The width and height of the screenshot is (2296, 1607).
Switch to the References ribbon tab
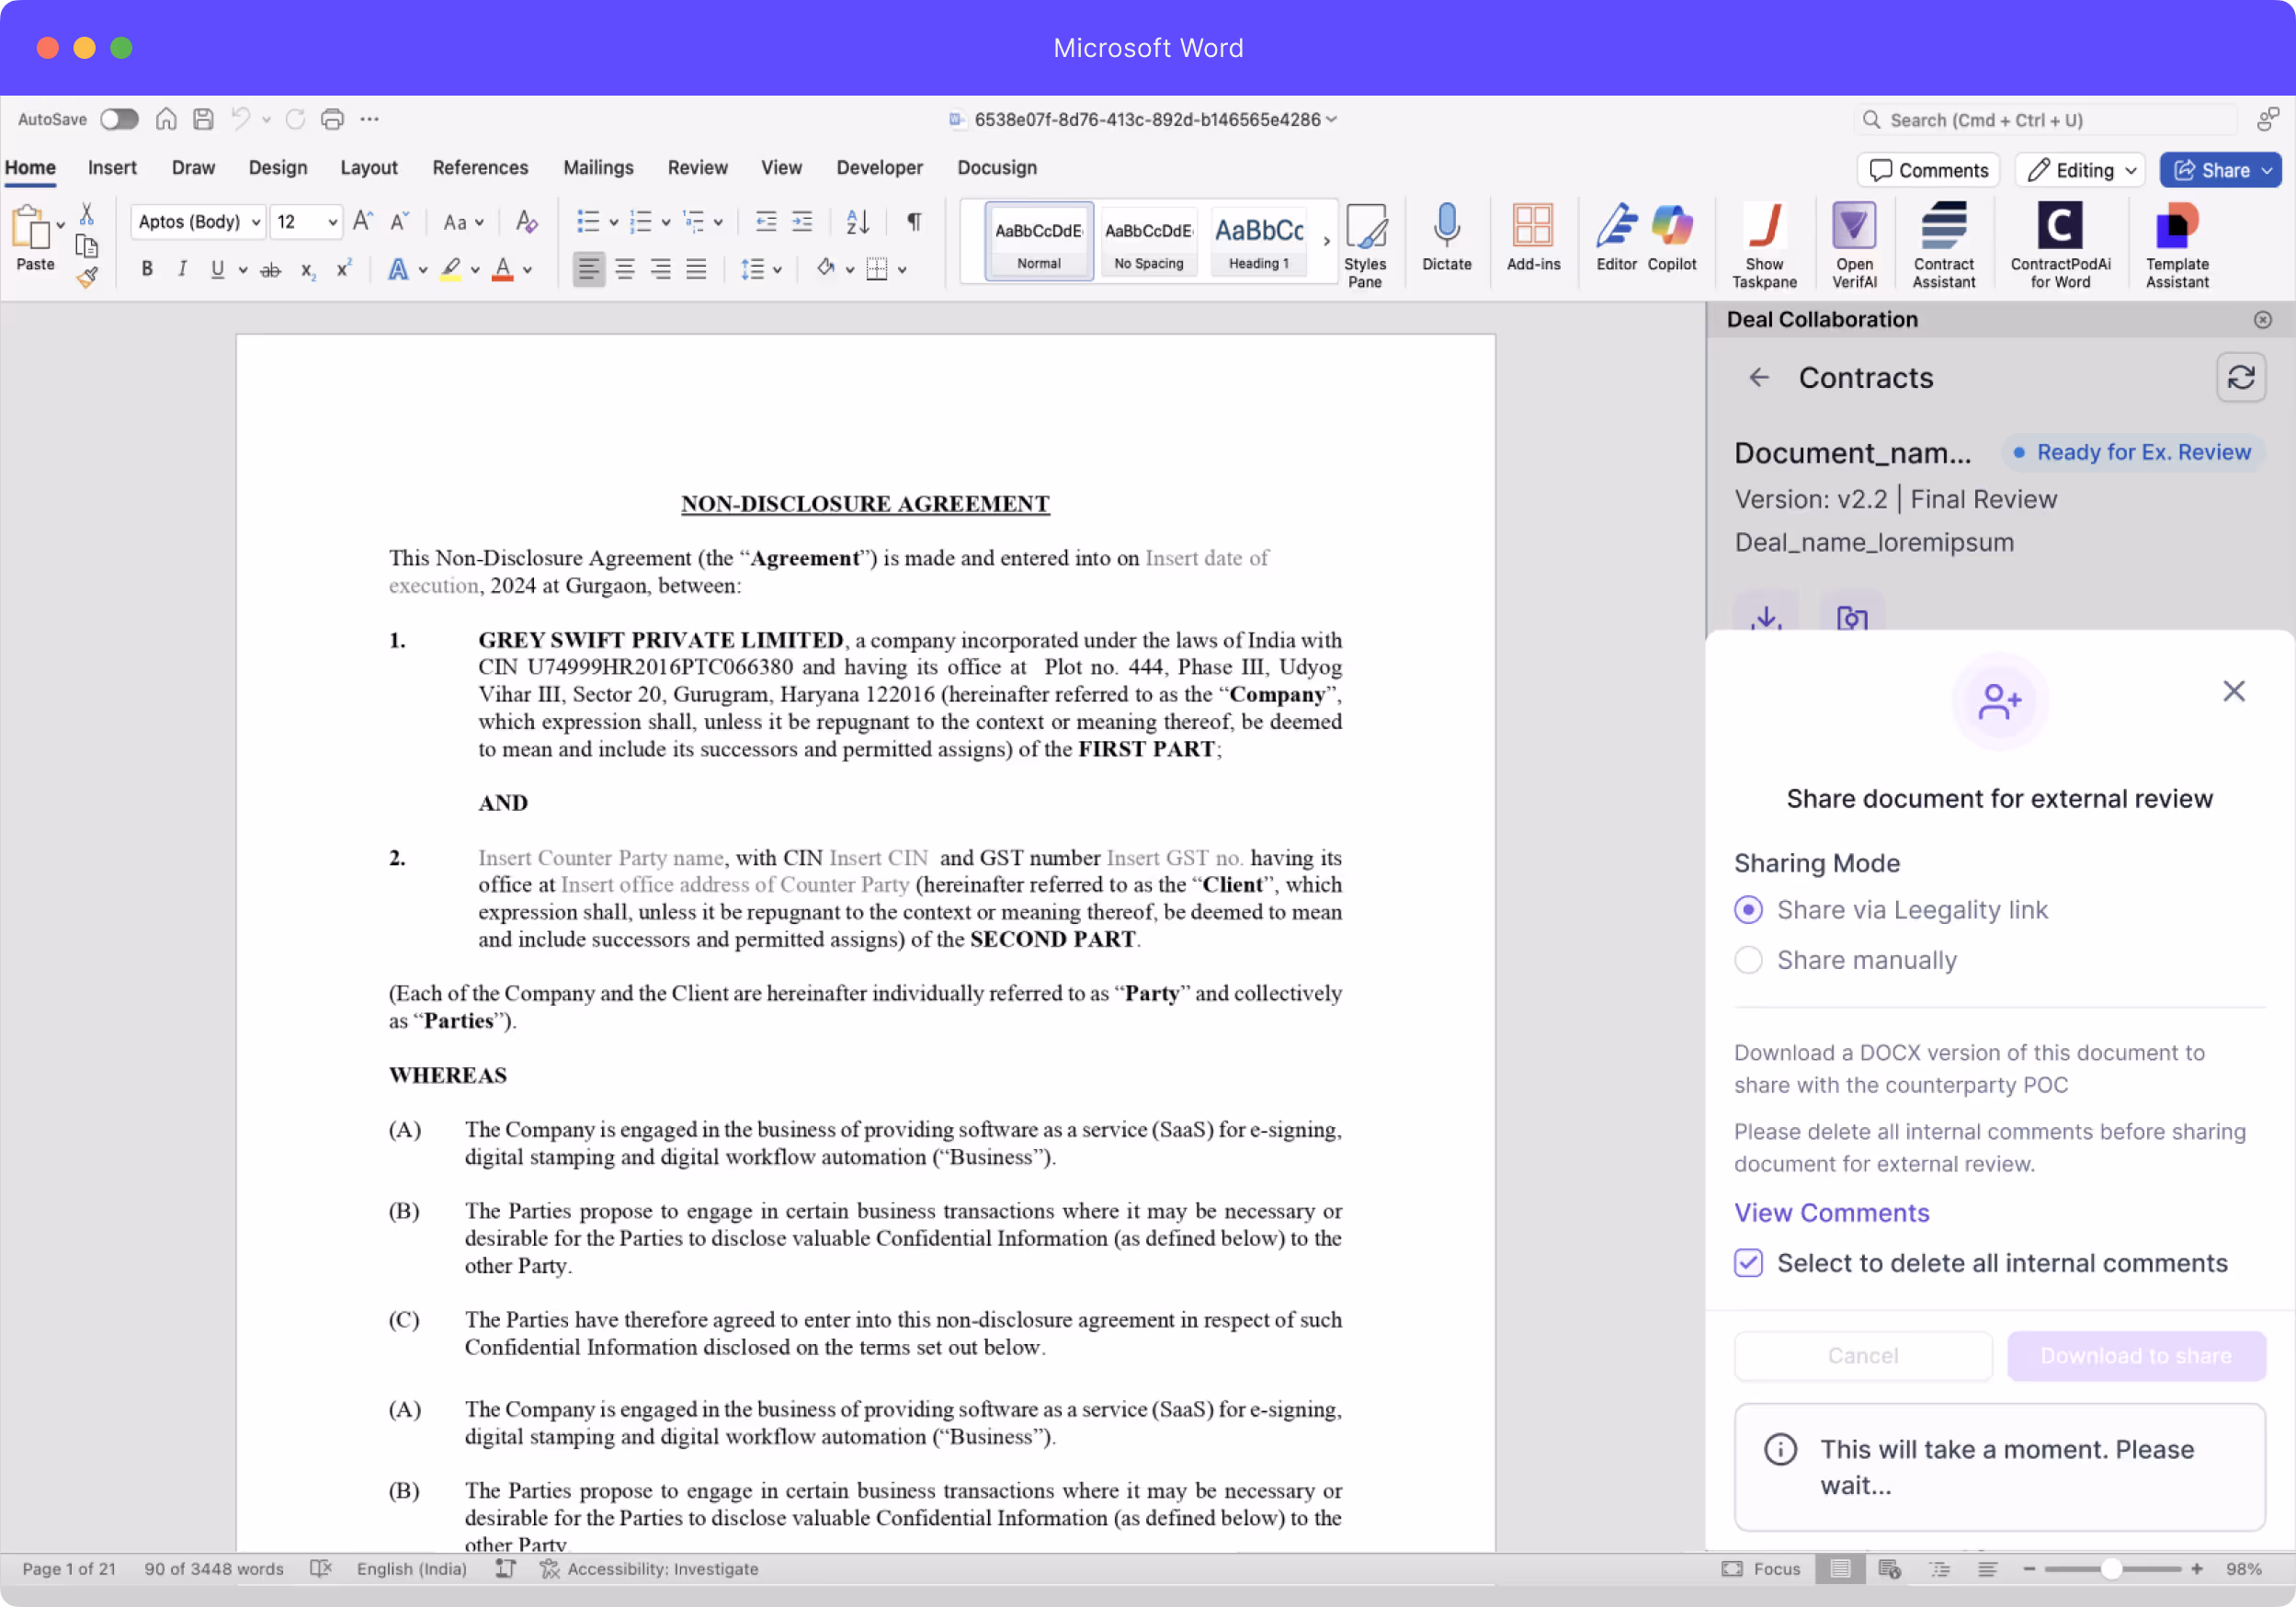(x=480, y=168)
